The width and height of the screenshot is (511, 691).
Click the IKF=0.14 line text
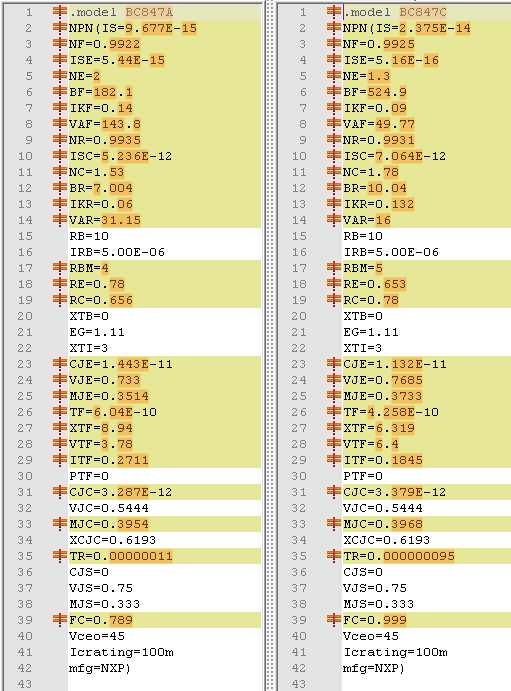coord(101,108)
